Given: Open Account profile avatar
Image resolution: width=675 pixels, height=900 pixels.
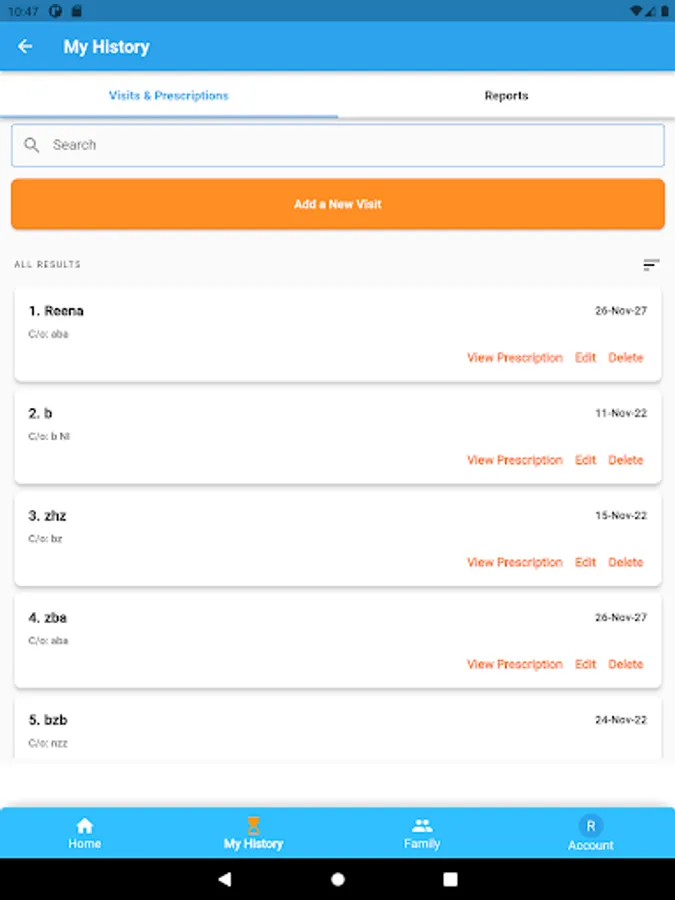Looking at the screenshot, I should [x=591, y=825].
